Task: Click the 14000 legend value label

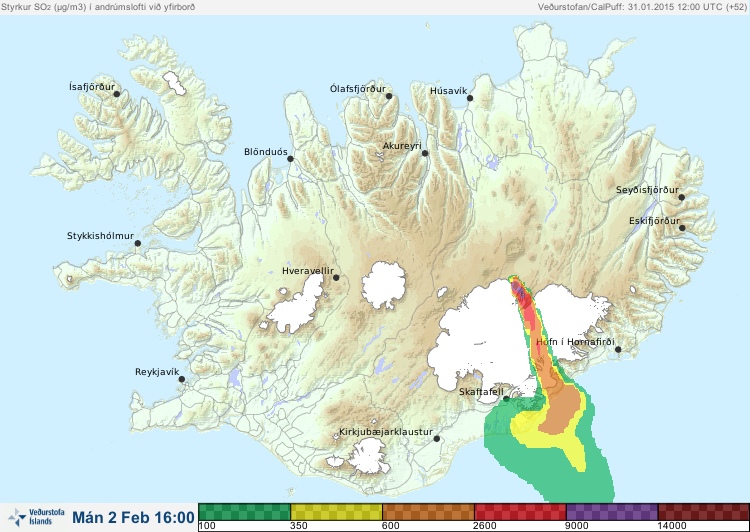Action: (x=672, y=526)
